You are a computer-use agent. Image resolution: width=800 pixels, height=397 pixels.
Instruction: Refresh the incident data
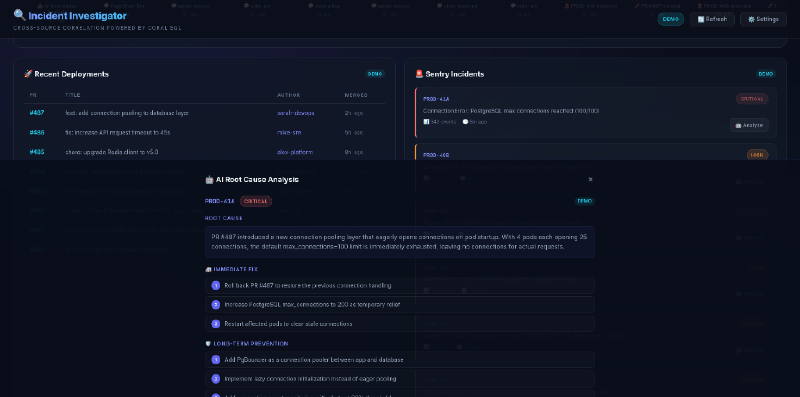coord(712,19)
